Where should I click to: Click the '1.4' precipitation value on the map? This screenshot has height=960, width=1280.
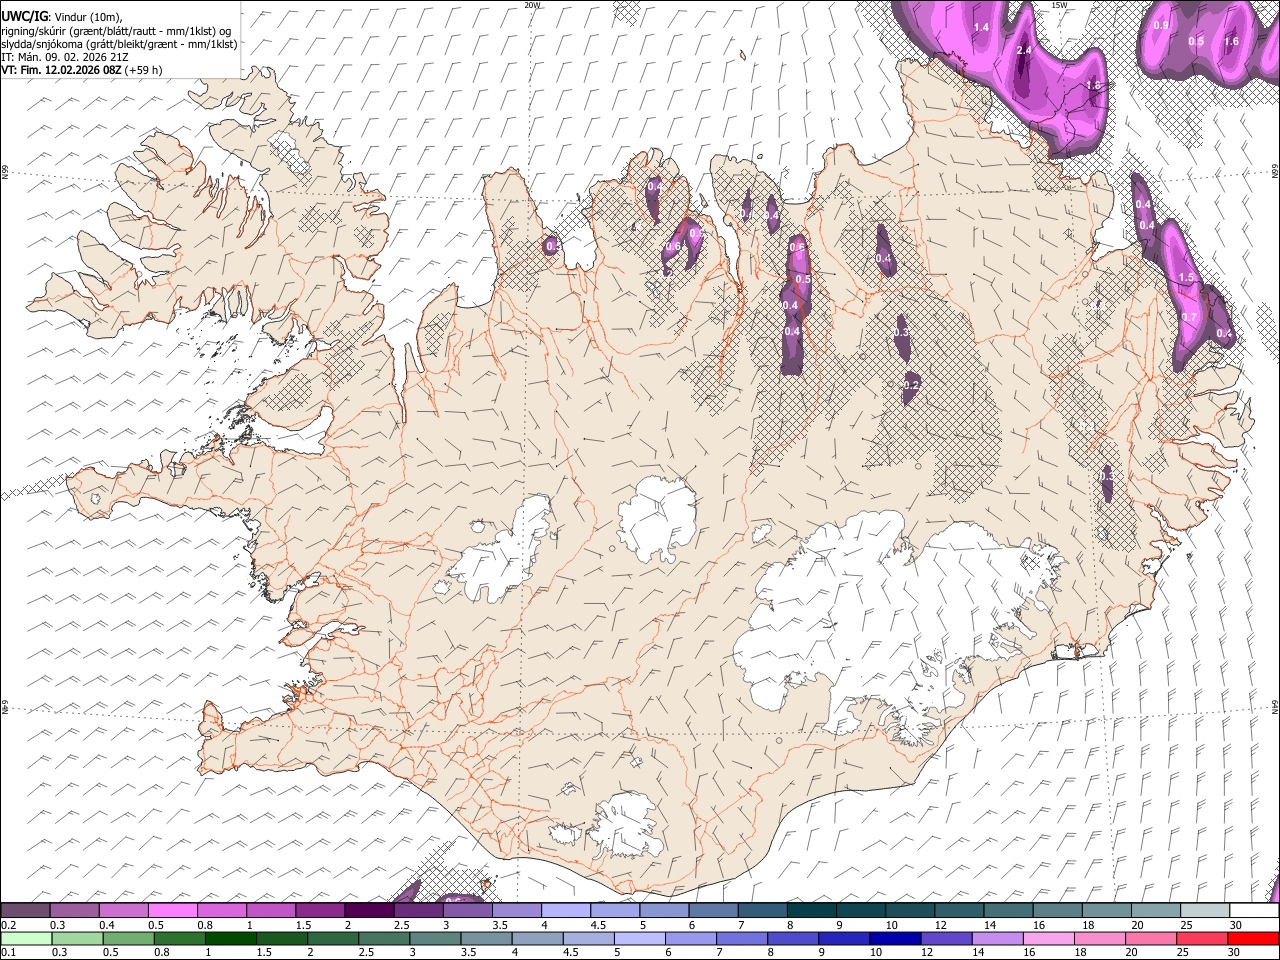981,27
